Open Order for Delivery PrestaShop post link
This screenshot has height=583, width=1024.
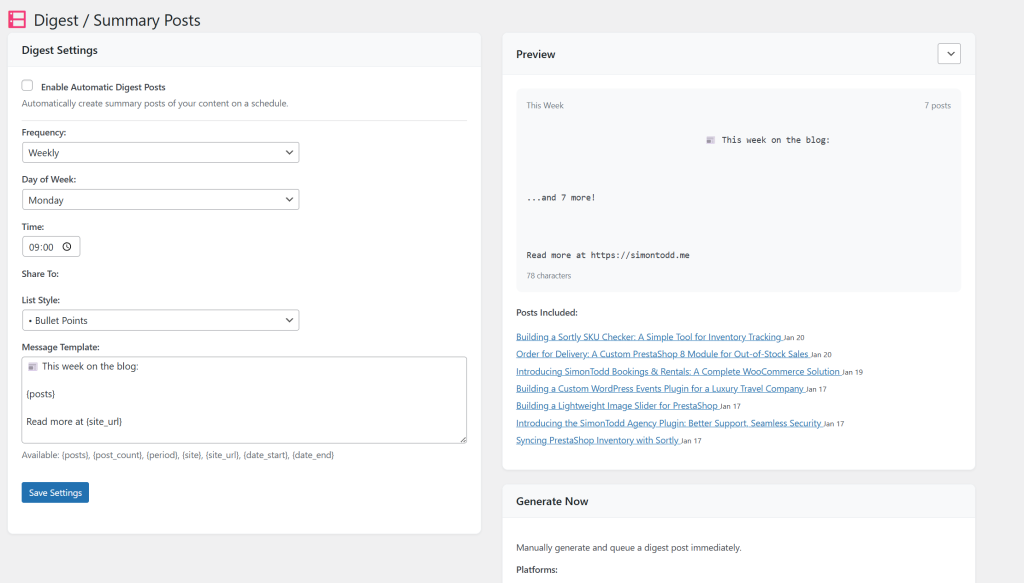[662, 354]
